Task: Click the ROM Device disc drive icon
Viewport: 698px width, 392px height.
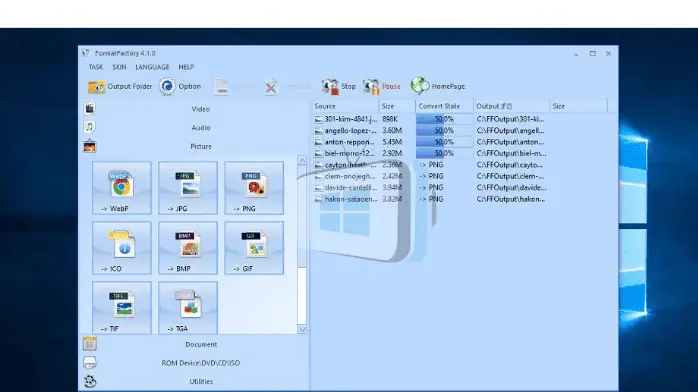Action: [x=89, y=363]
